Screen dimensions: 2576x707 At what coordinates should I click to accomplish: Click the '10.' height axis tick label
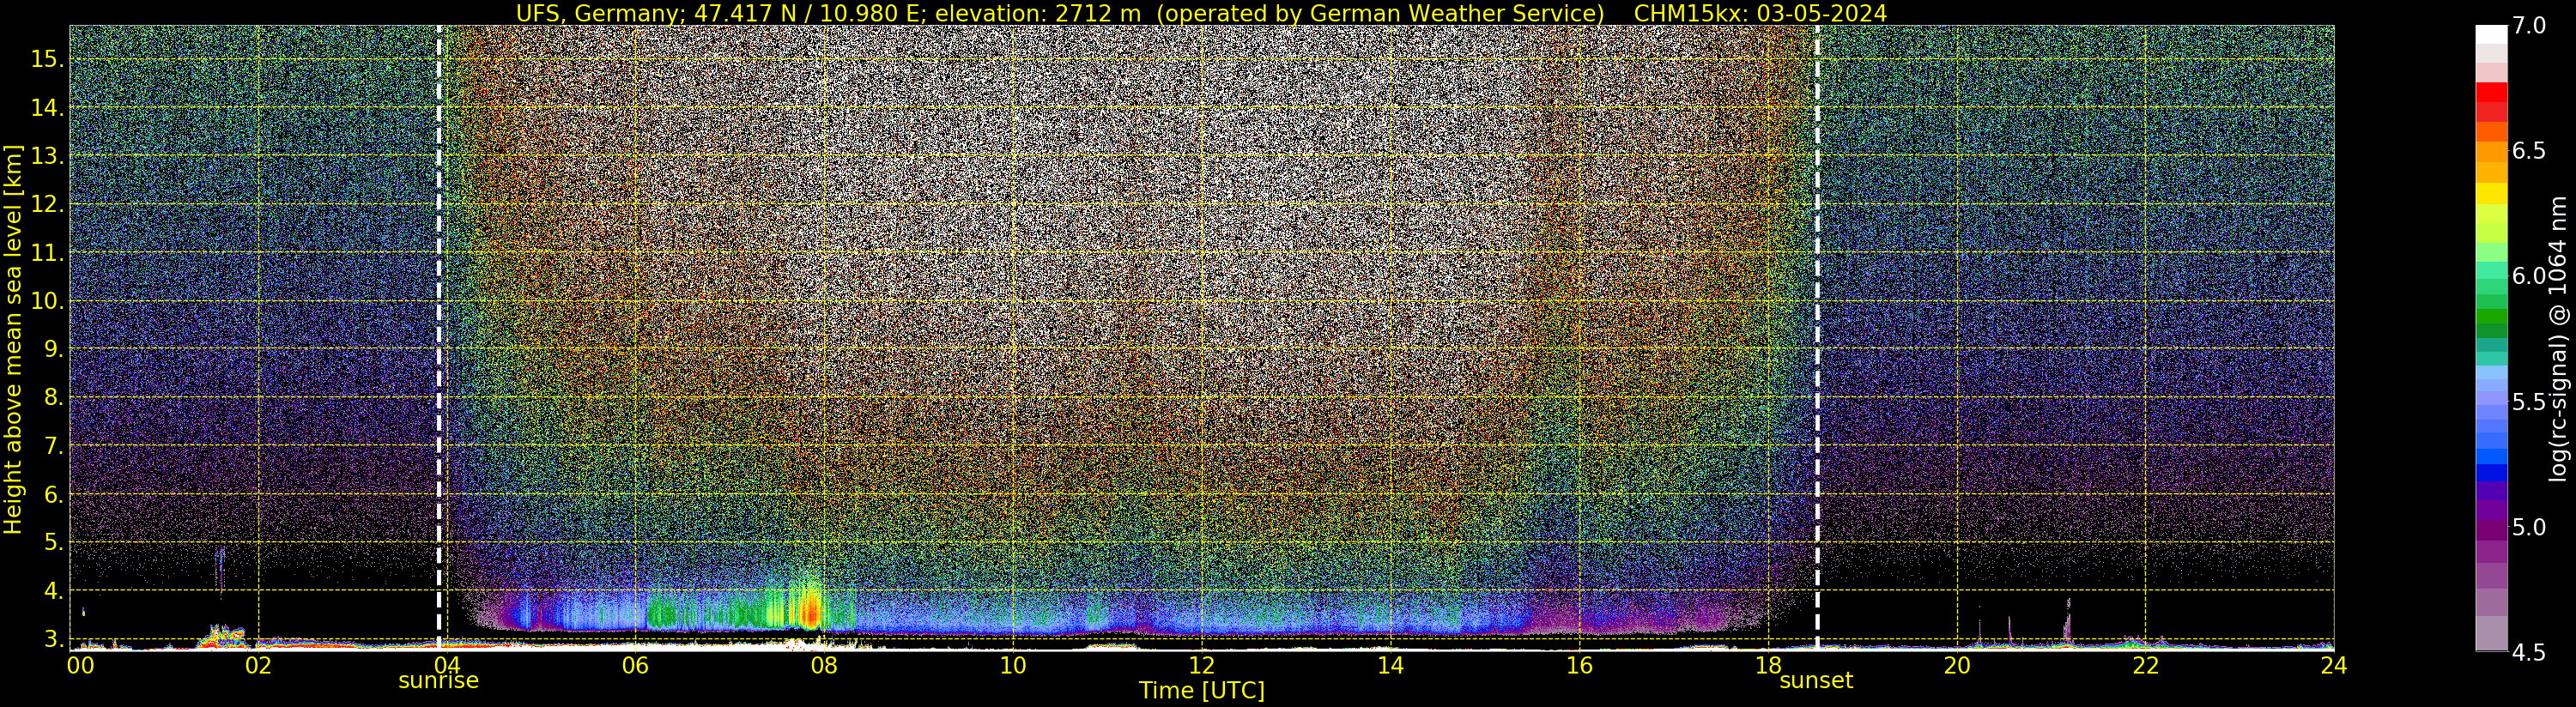[x=47, y=301]
